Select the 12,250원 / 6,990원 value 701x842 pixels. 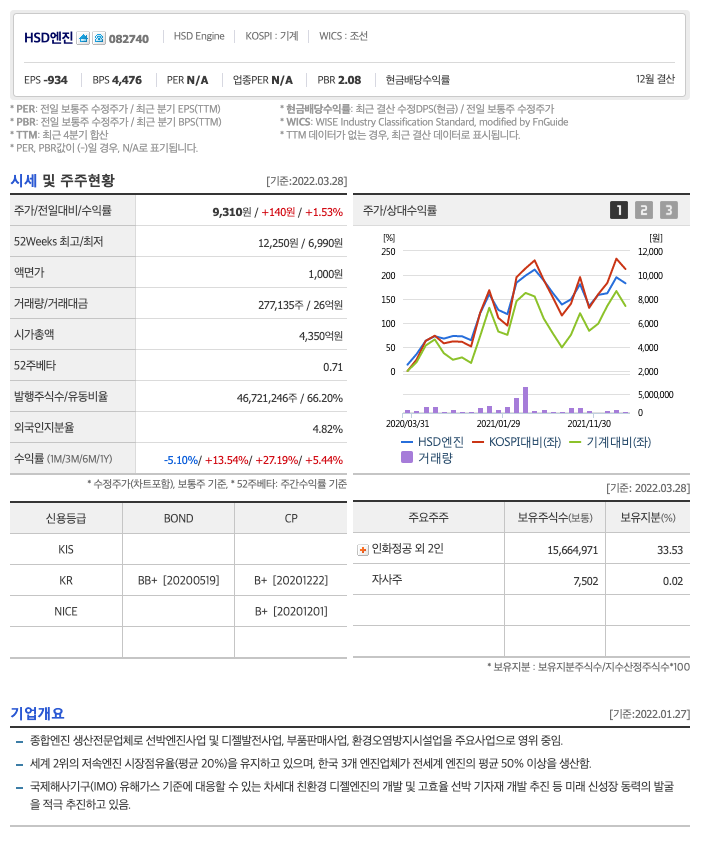pos(300,243)
